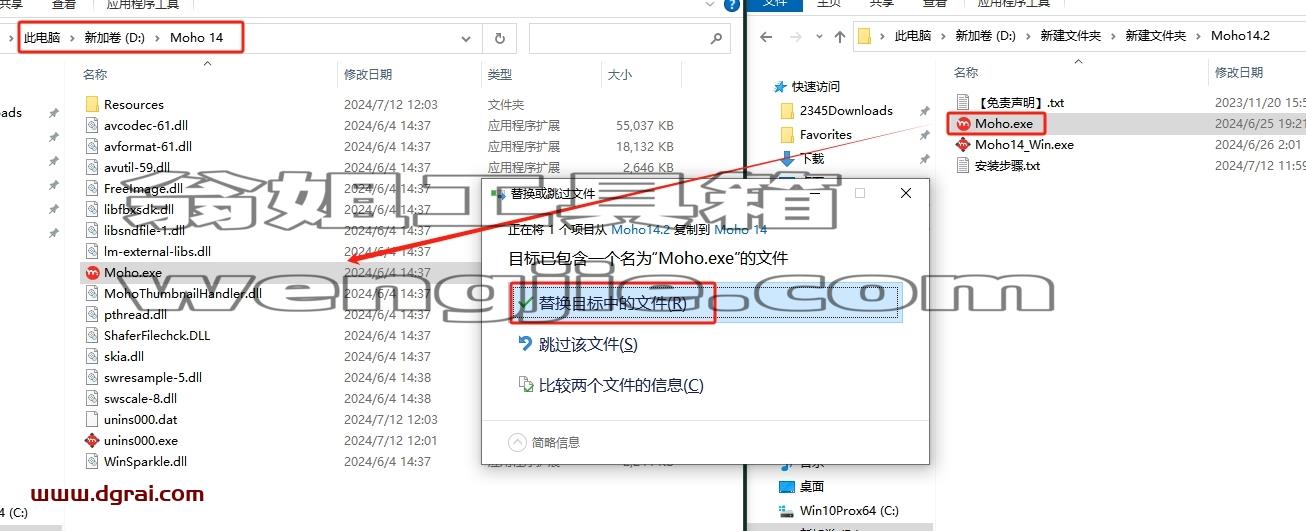Open address history dropdown in Moho 14 window
Viewport: 1306px width, 531px height.
click(466, 38)
